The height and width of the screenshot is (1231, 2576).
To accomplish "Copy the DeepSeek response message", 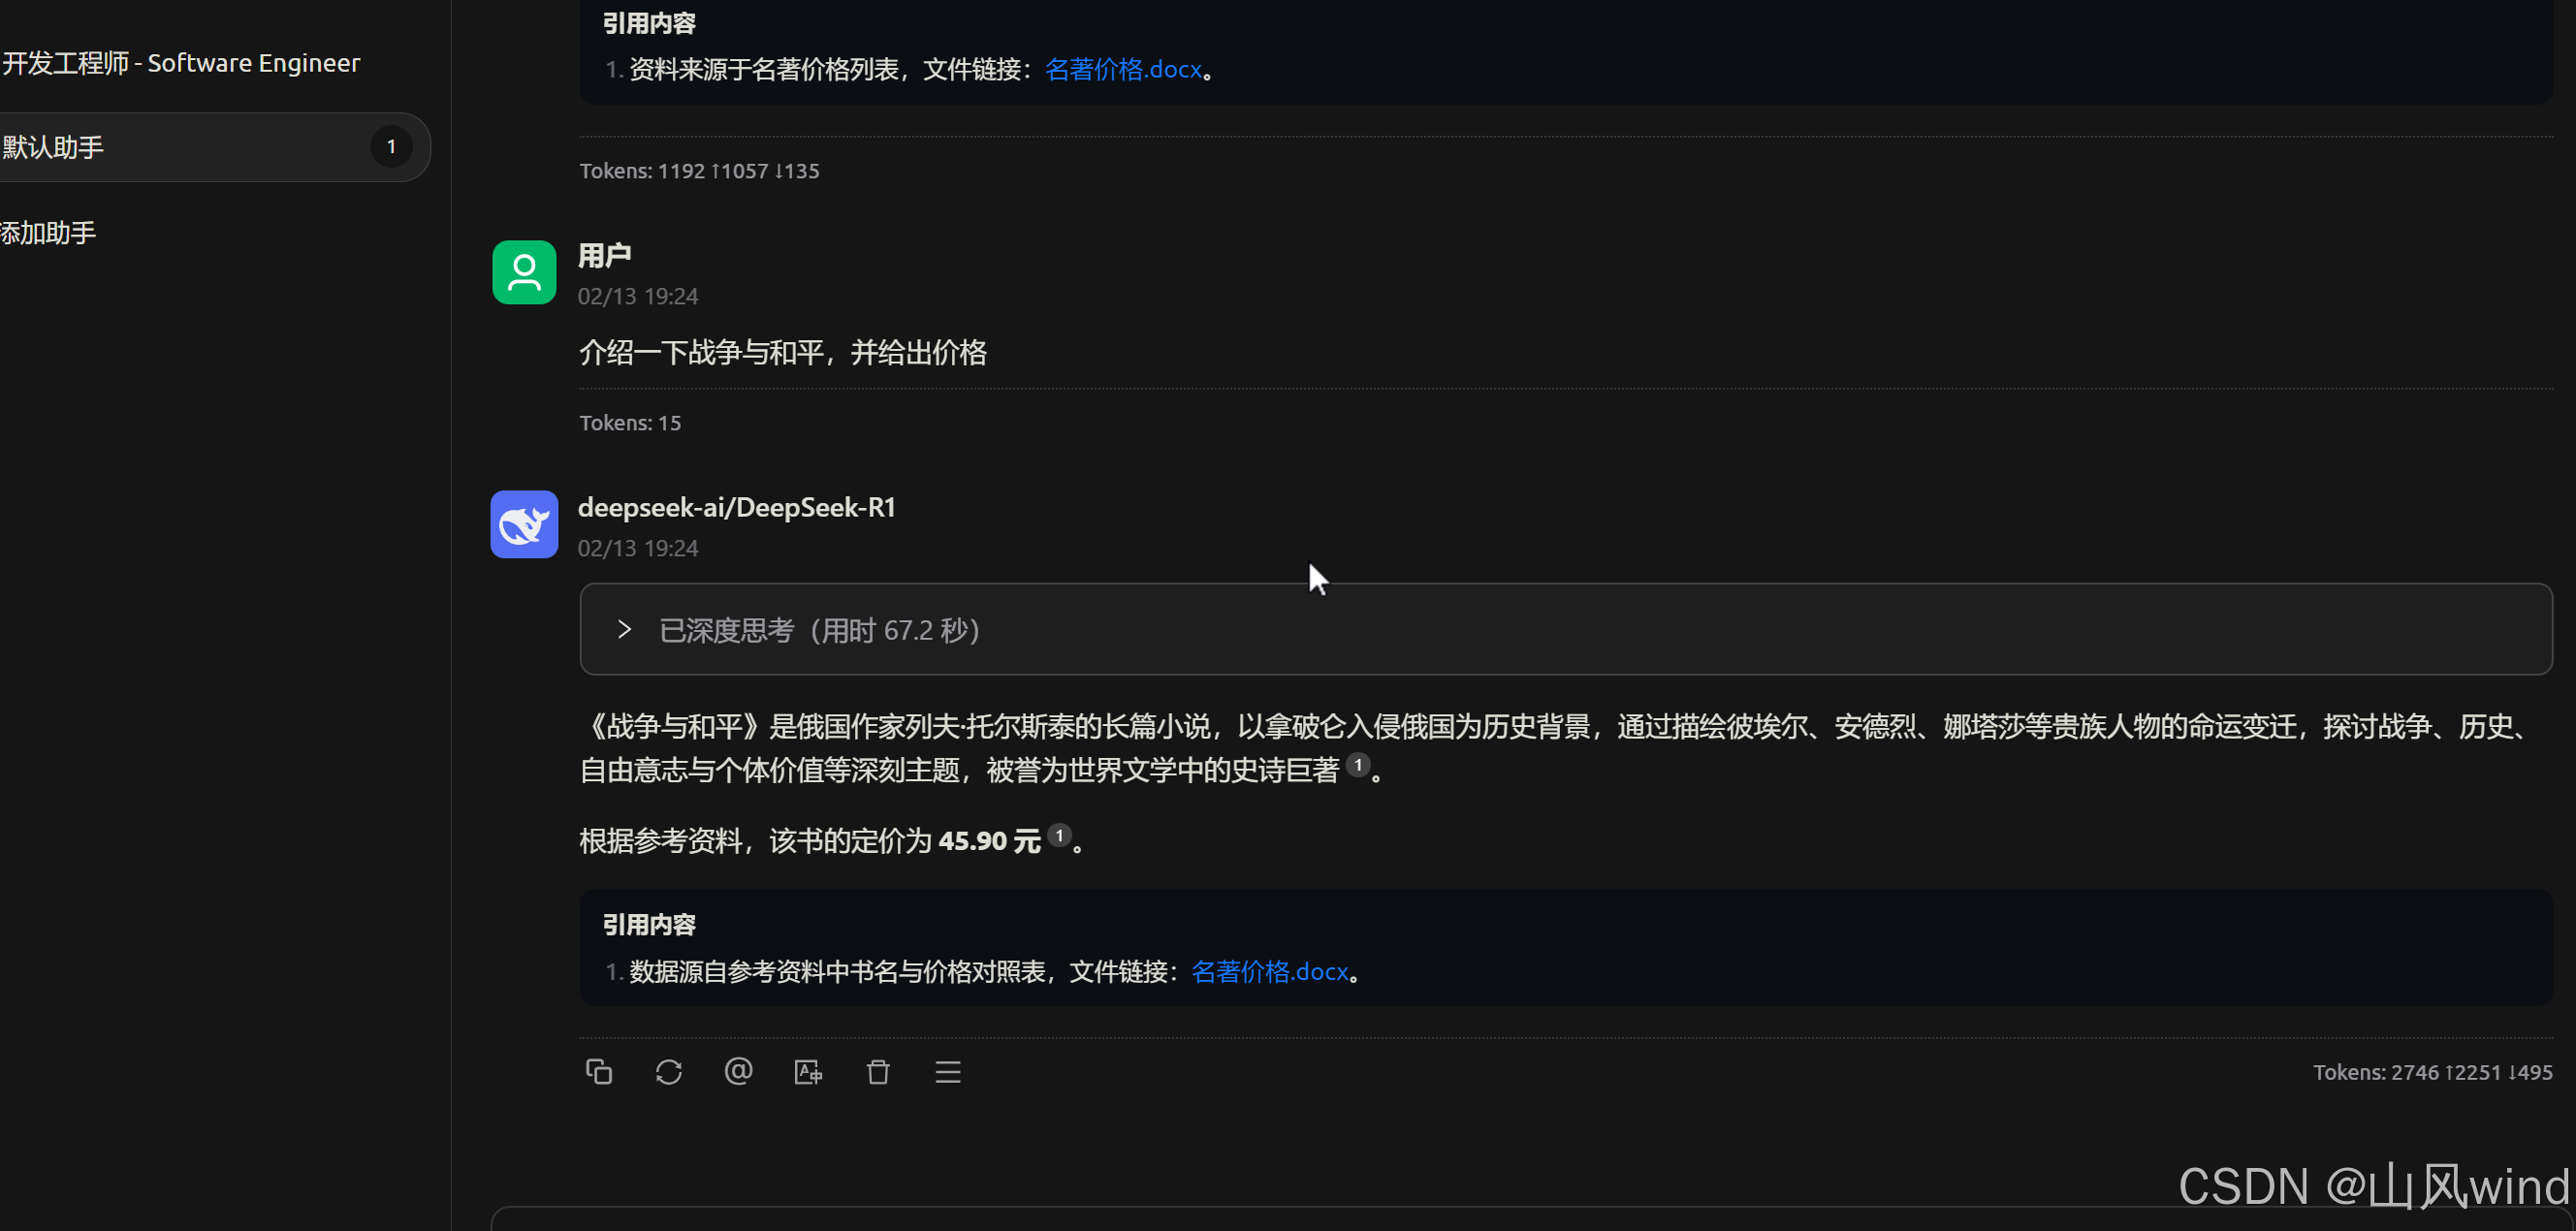I will 598,1072.
